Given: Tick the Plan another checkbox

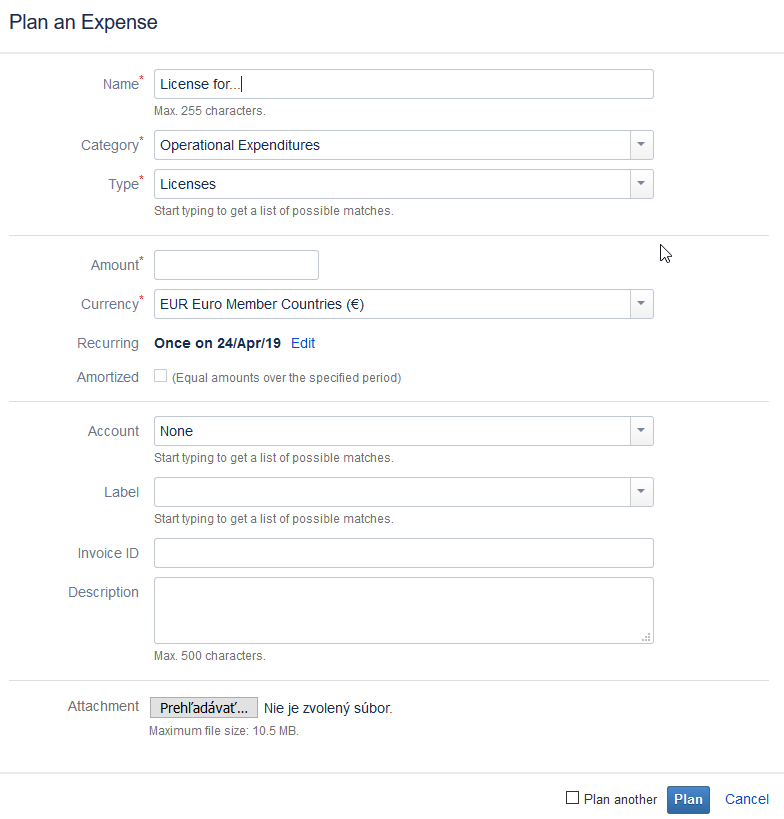Looking at the screenshot, I should click(x=573, y=798).
